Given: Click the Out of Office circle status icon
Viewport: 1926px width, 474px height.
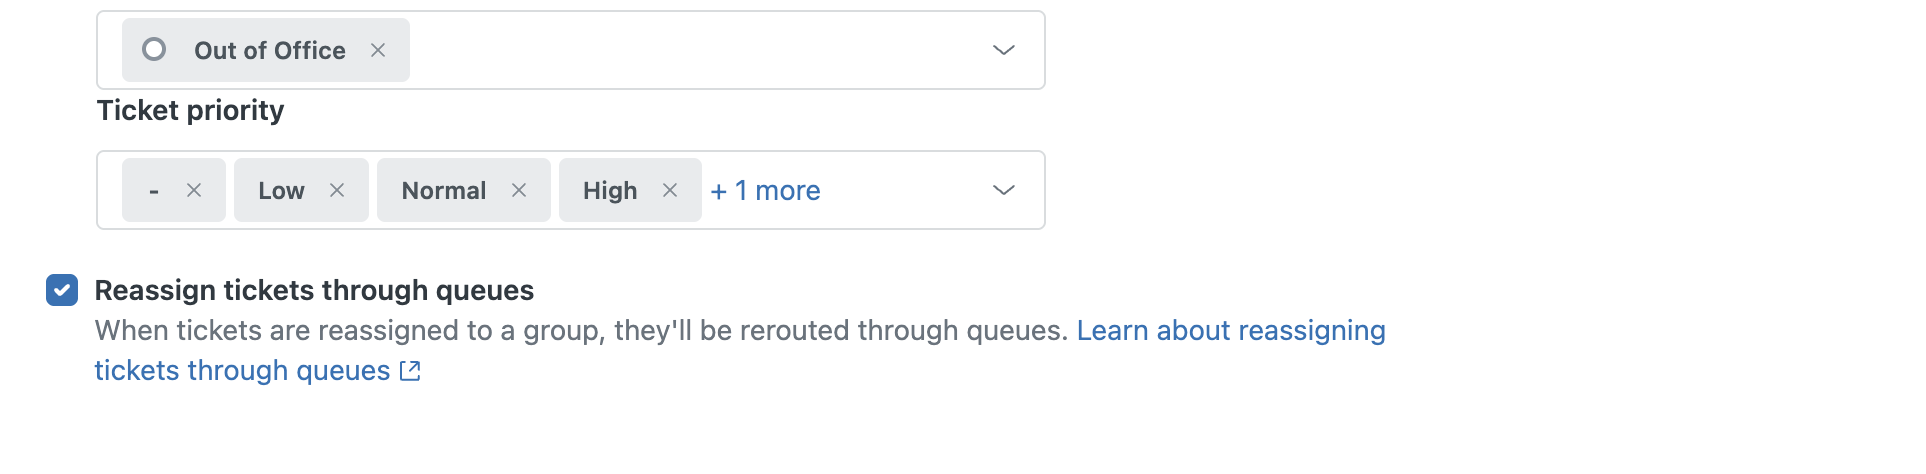Looking at the screenshot, I should tap(154, 49).
